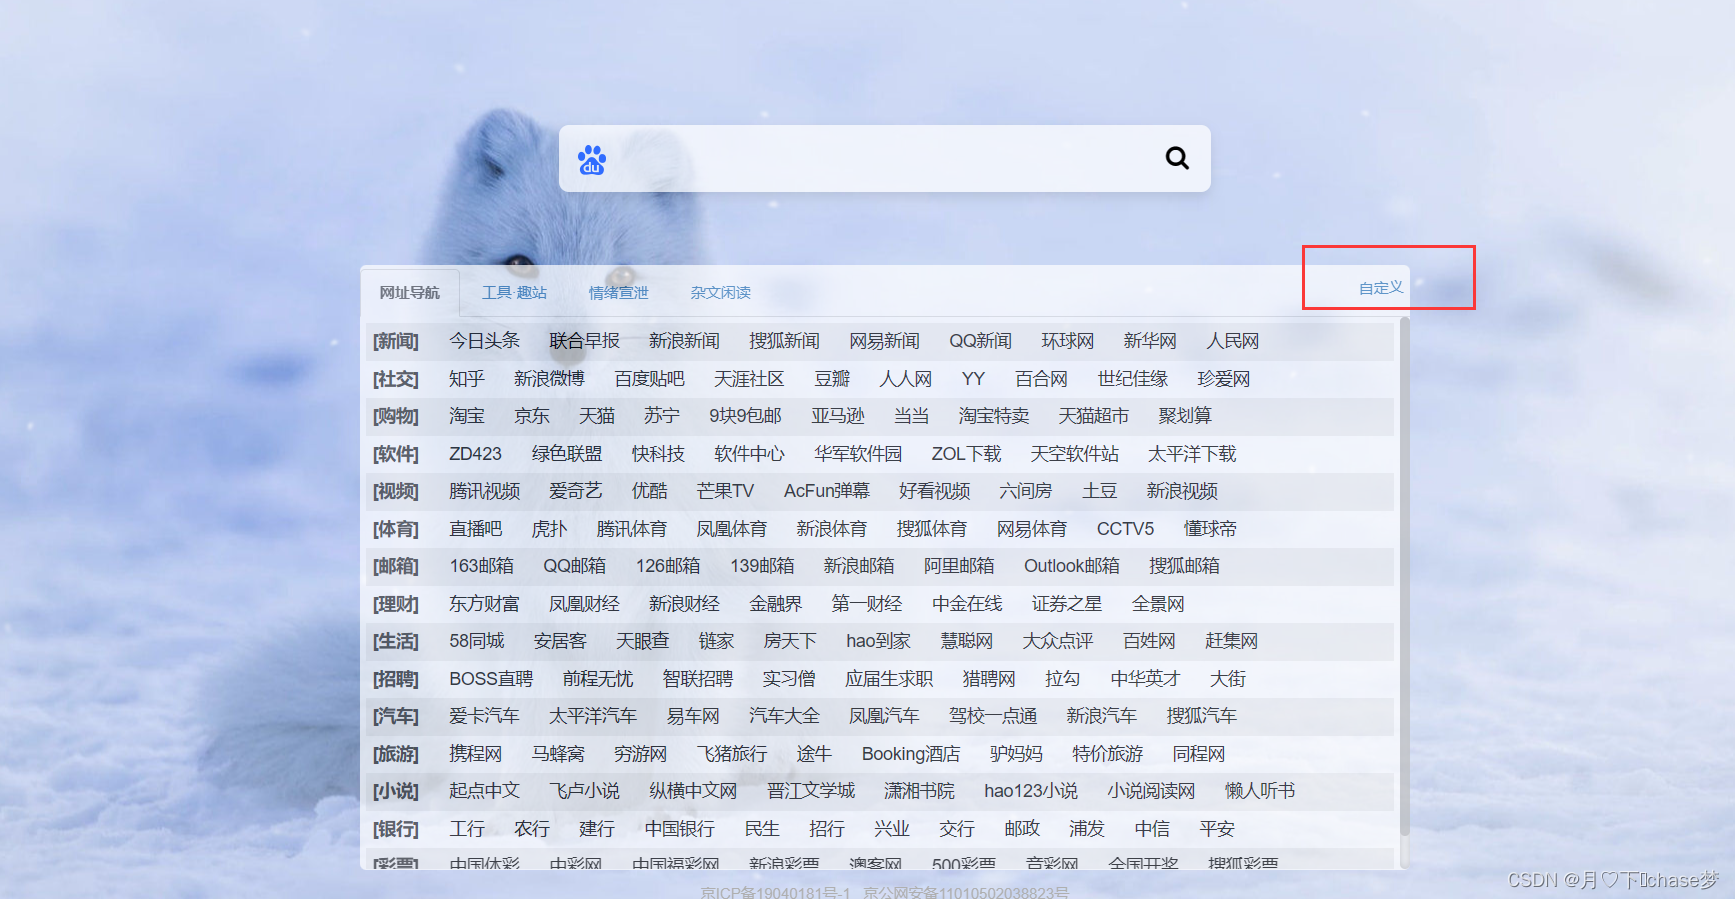Open 爱奇艺 link

[575, 491]
